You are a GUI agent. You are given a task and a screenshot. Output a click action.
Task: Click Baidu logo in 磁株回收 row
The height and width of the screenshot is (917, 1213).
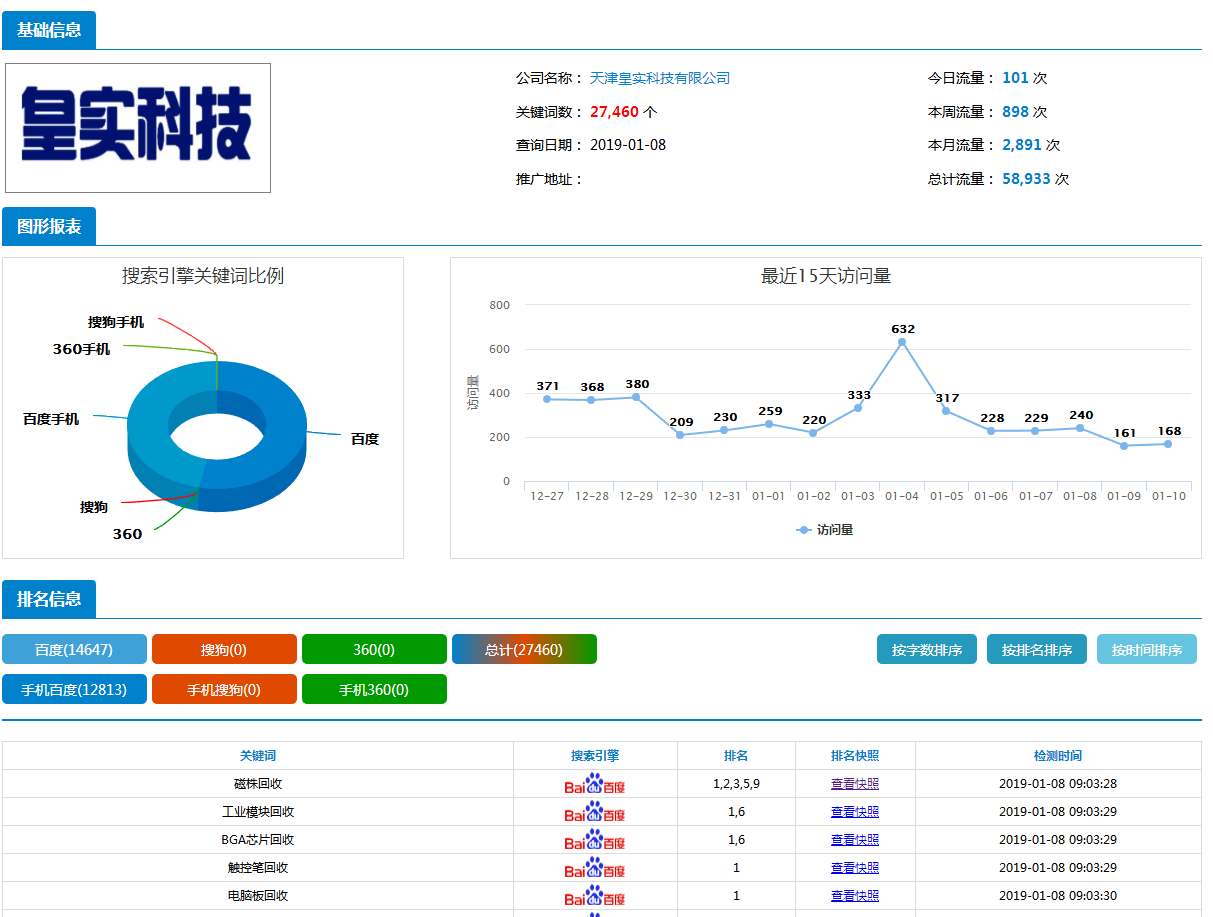595,784
